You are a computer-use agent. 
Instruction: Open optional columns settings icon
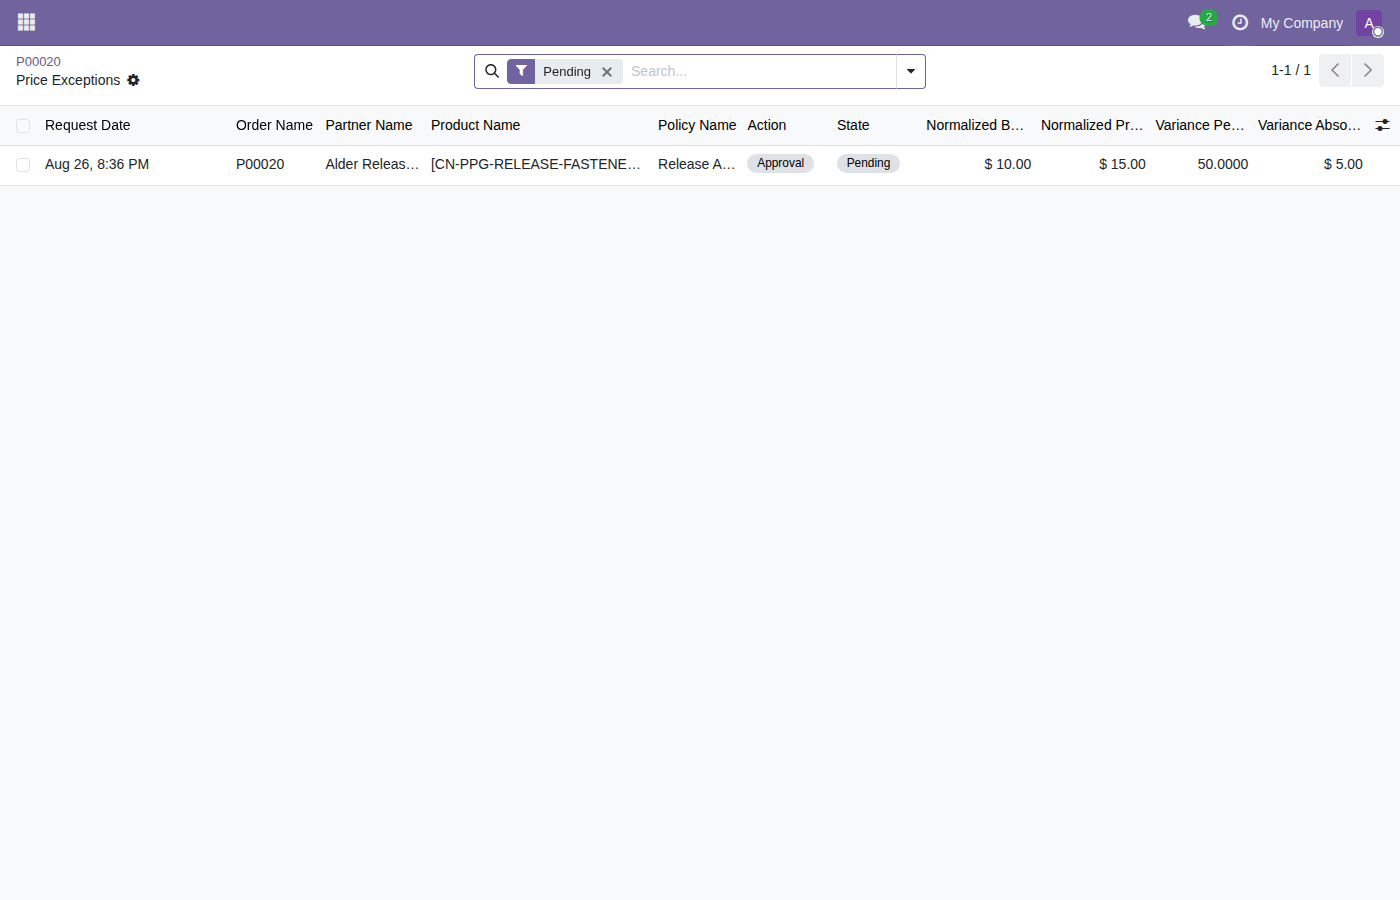(x=1382, y=125)
